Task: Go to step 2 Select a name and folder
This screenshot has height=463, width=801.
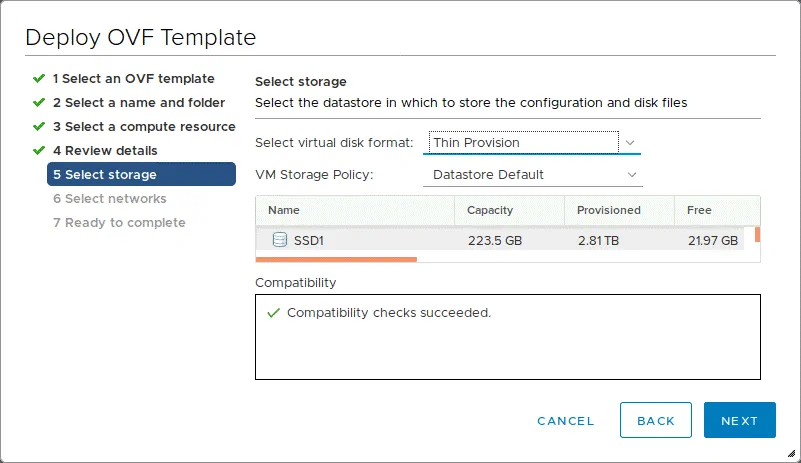Action: [138, 102]
